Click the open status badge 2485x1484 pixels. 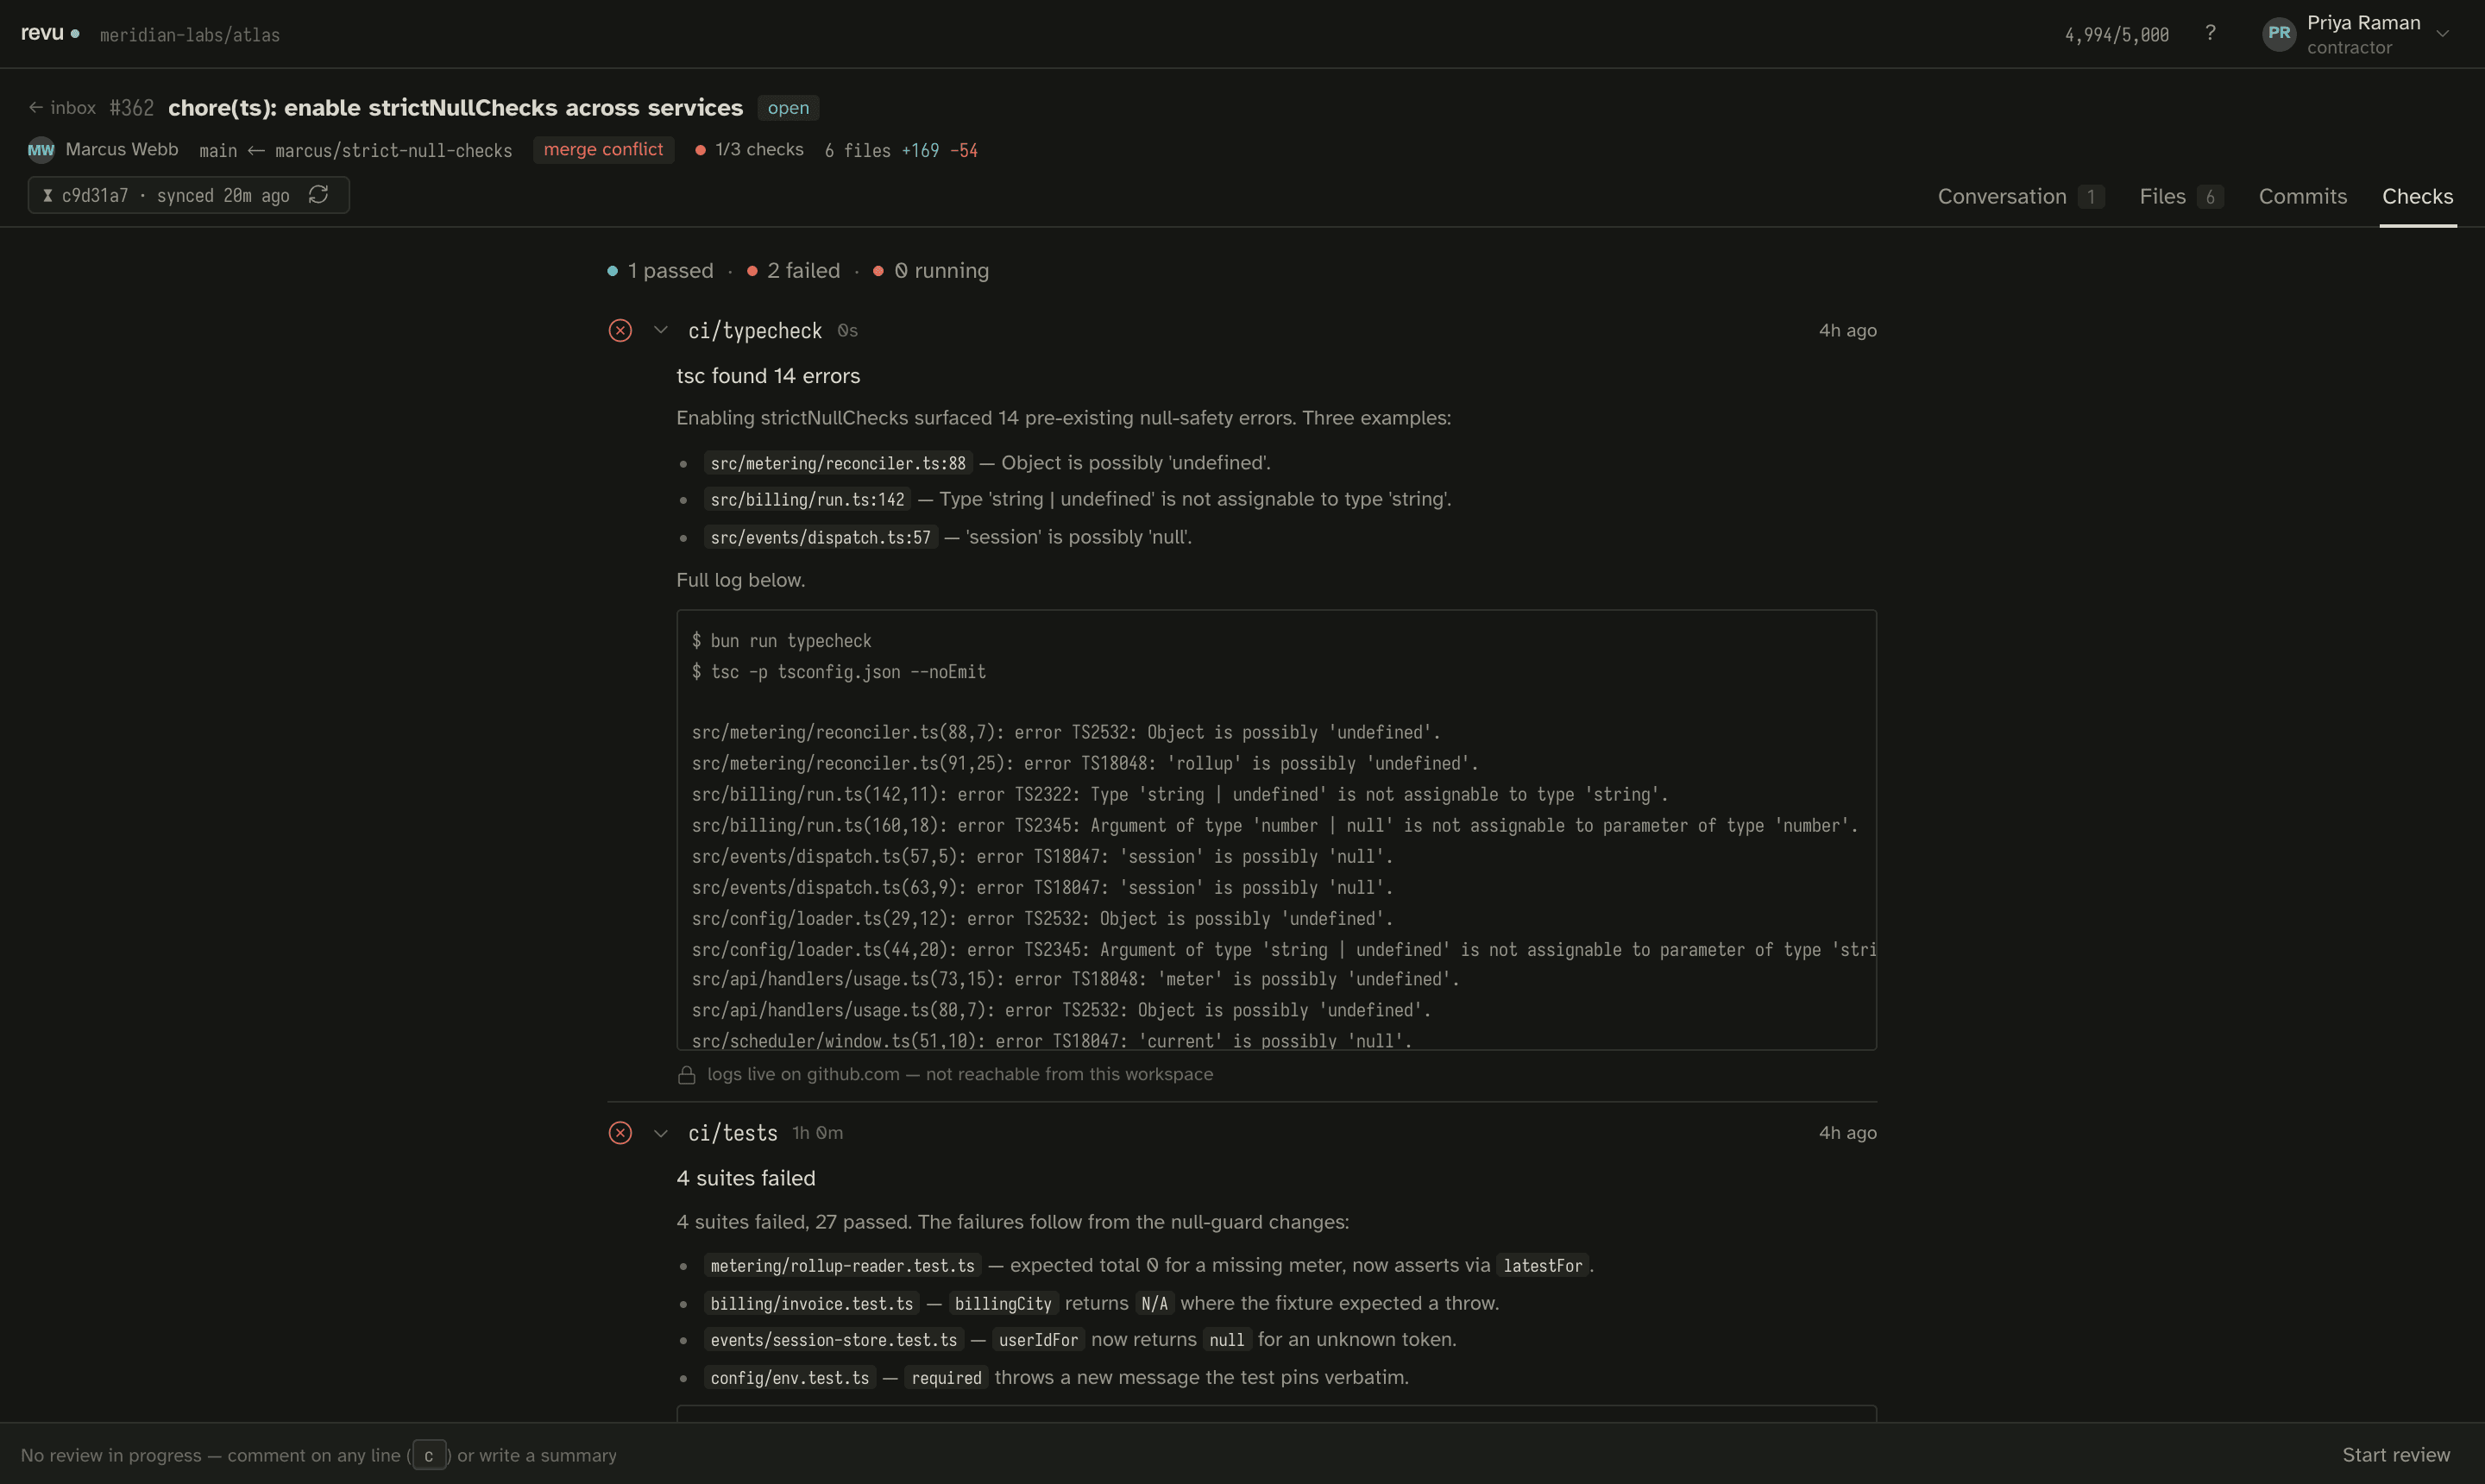click(788, 107)
